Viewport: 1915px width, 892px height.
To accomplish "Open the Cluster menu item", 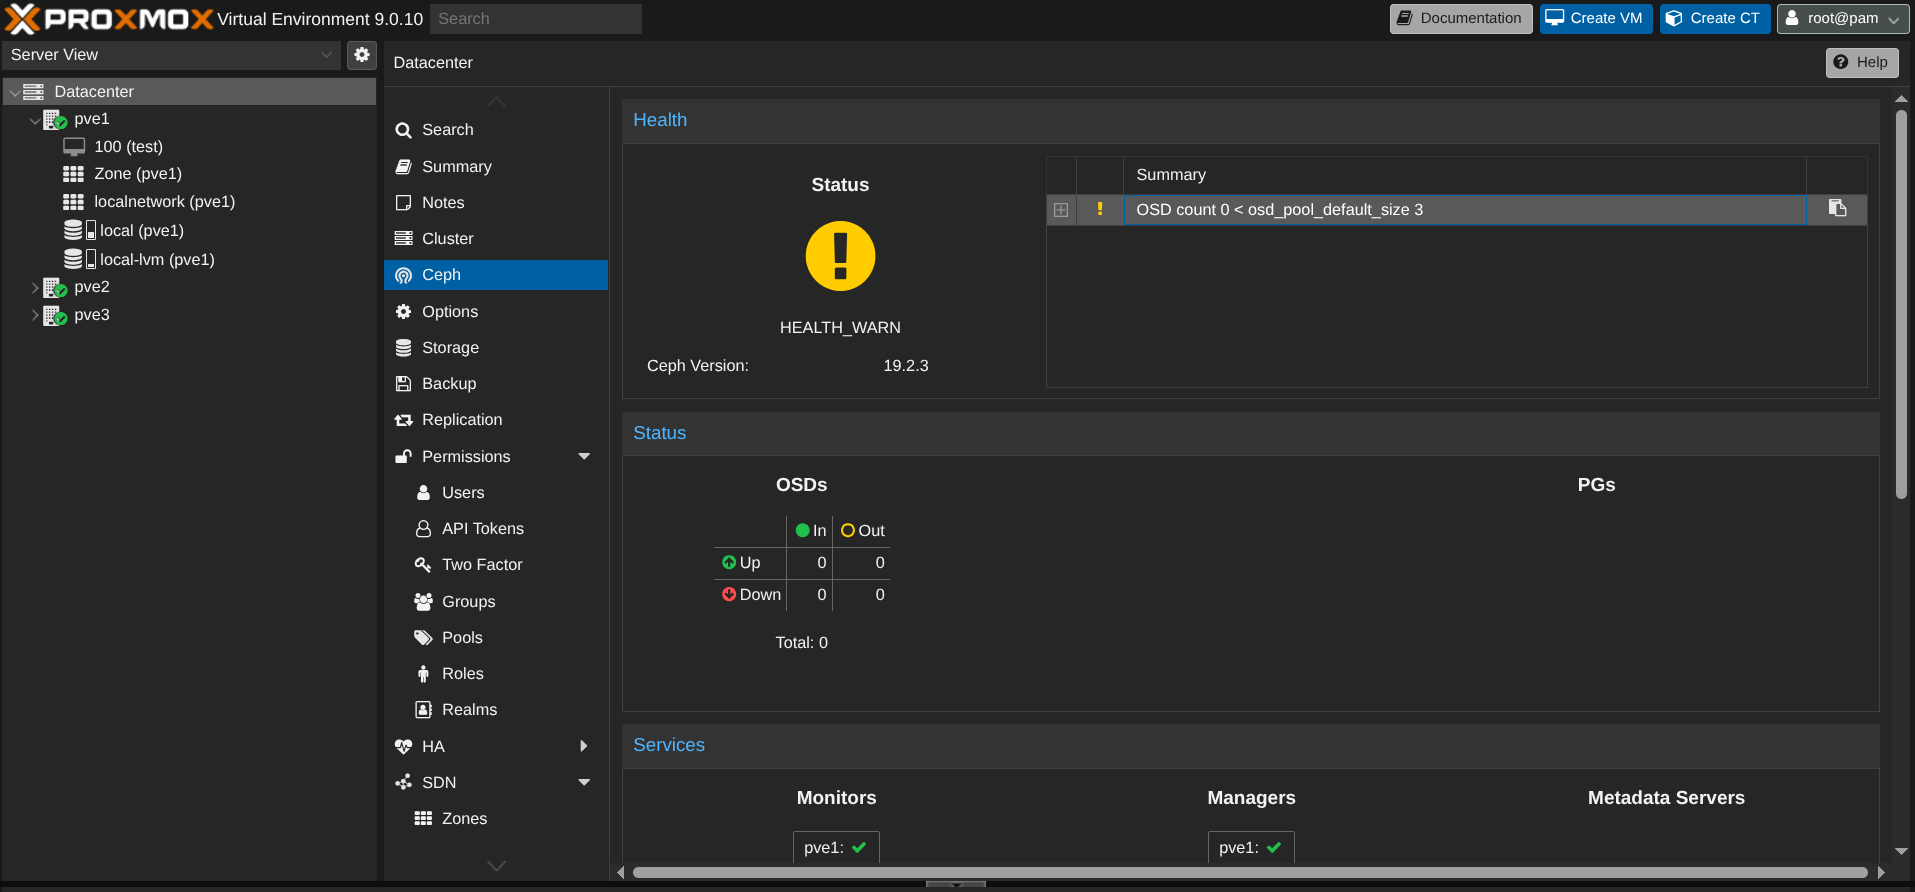I will coord(447,238).
